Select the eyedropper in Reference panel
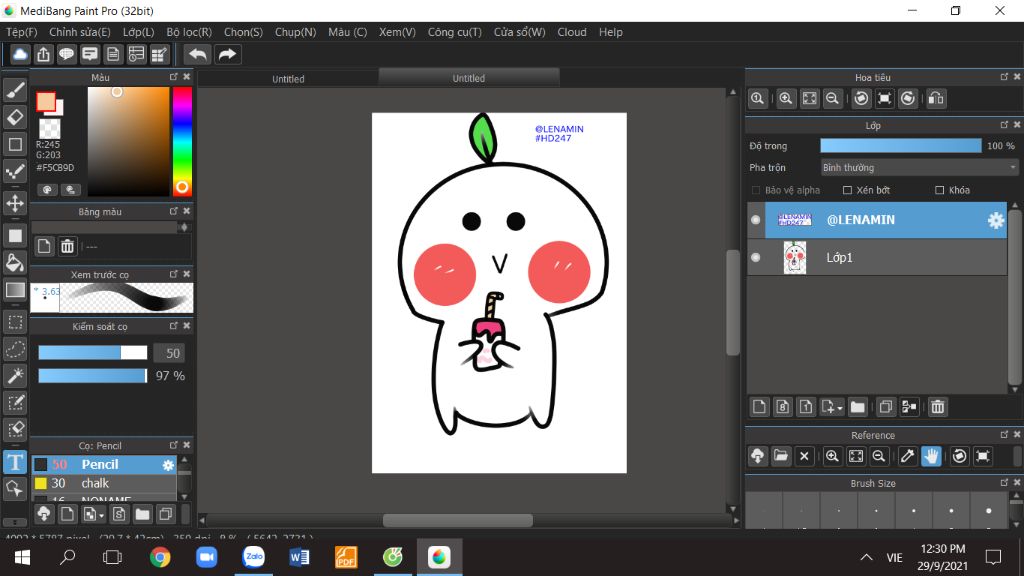The image size is (1024, 576). pyautogui.click(x=907, y=456)
